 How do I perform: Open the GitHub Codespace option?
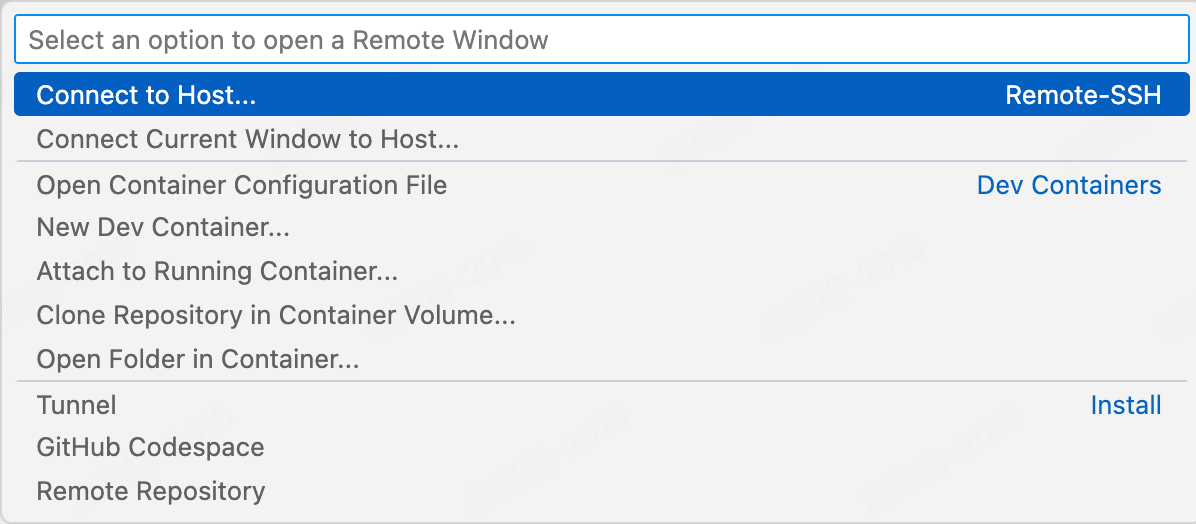click(150, 447)
